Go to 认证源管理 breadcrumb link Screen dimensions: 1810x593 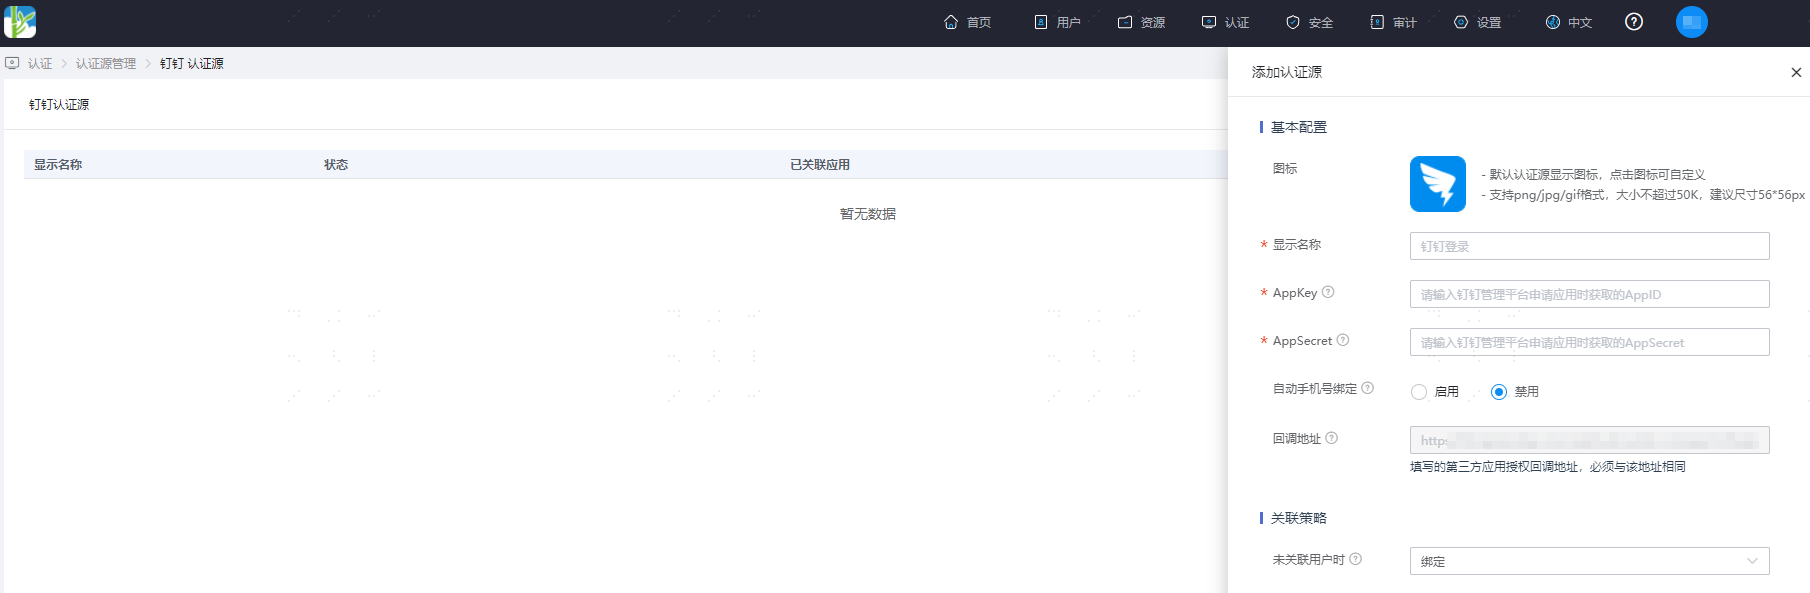106,64
